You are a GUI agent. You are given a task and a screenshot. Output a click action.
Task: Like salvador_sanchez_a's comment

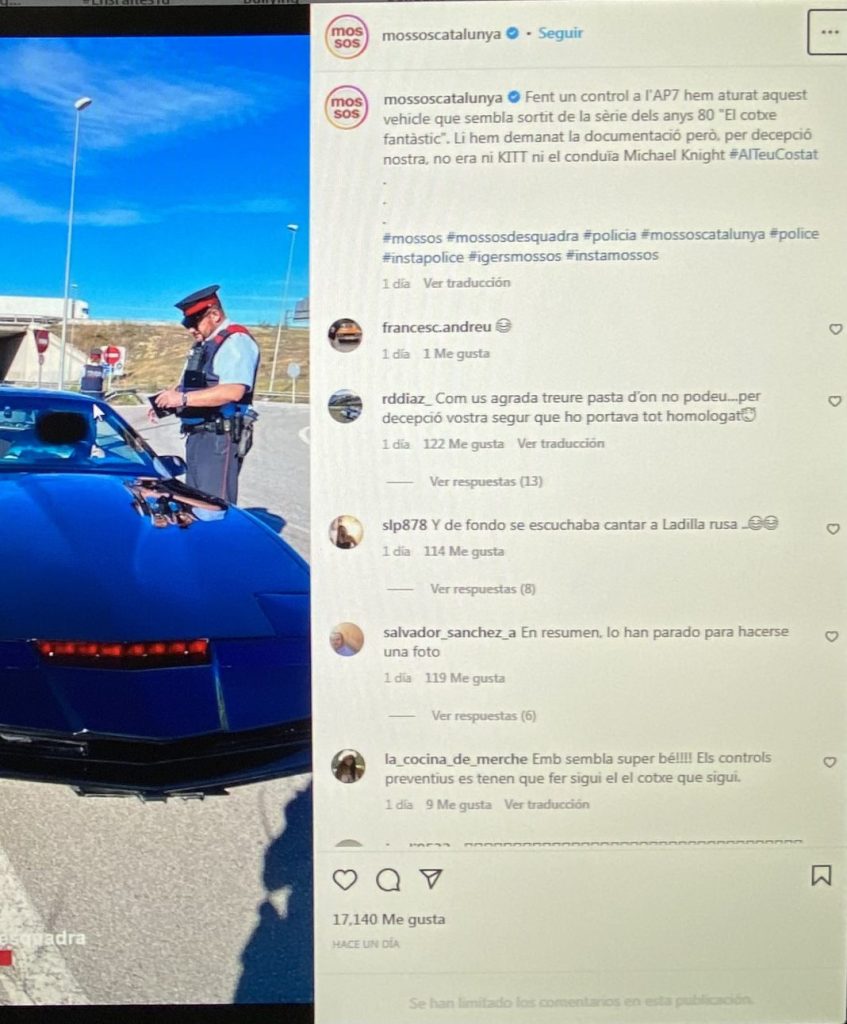tap(831, 636)
